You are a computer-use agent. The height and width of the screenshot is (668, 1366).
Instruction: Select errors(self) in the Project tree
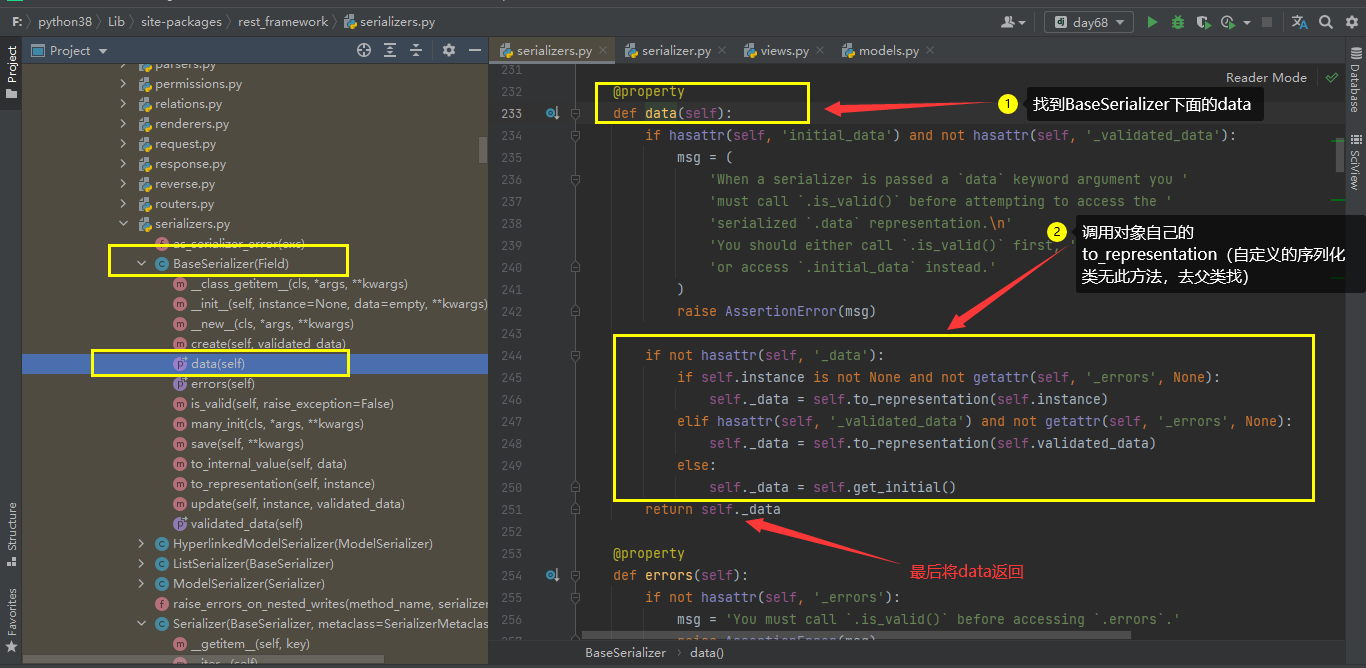pos(223,384)
